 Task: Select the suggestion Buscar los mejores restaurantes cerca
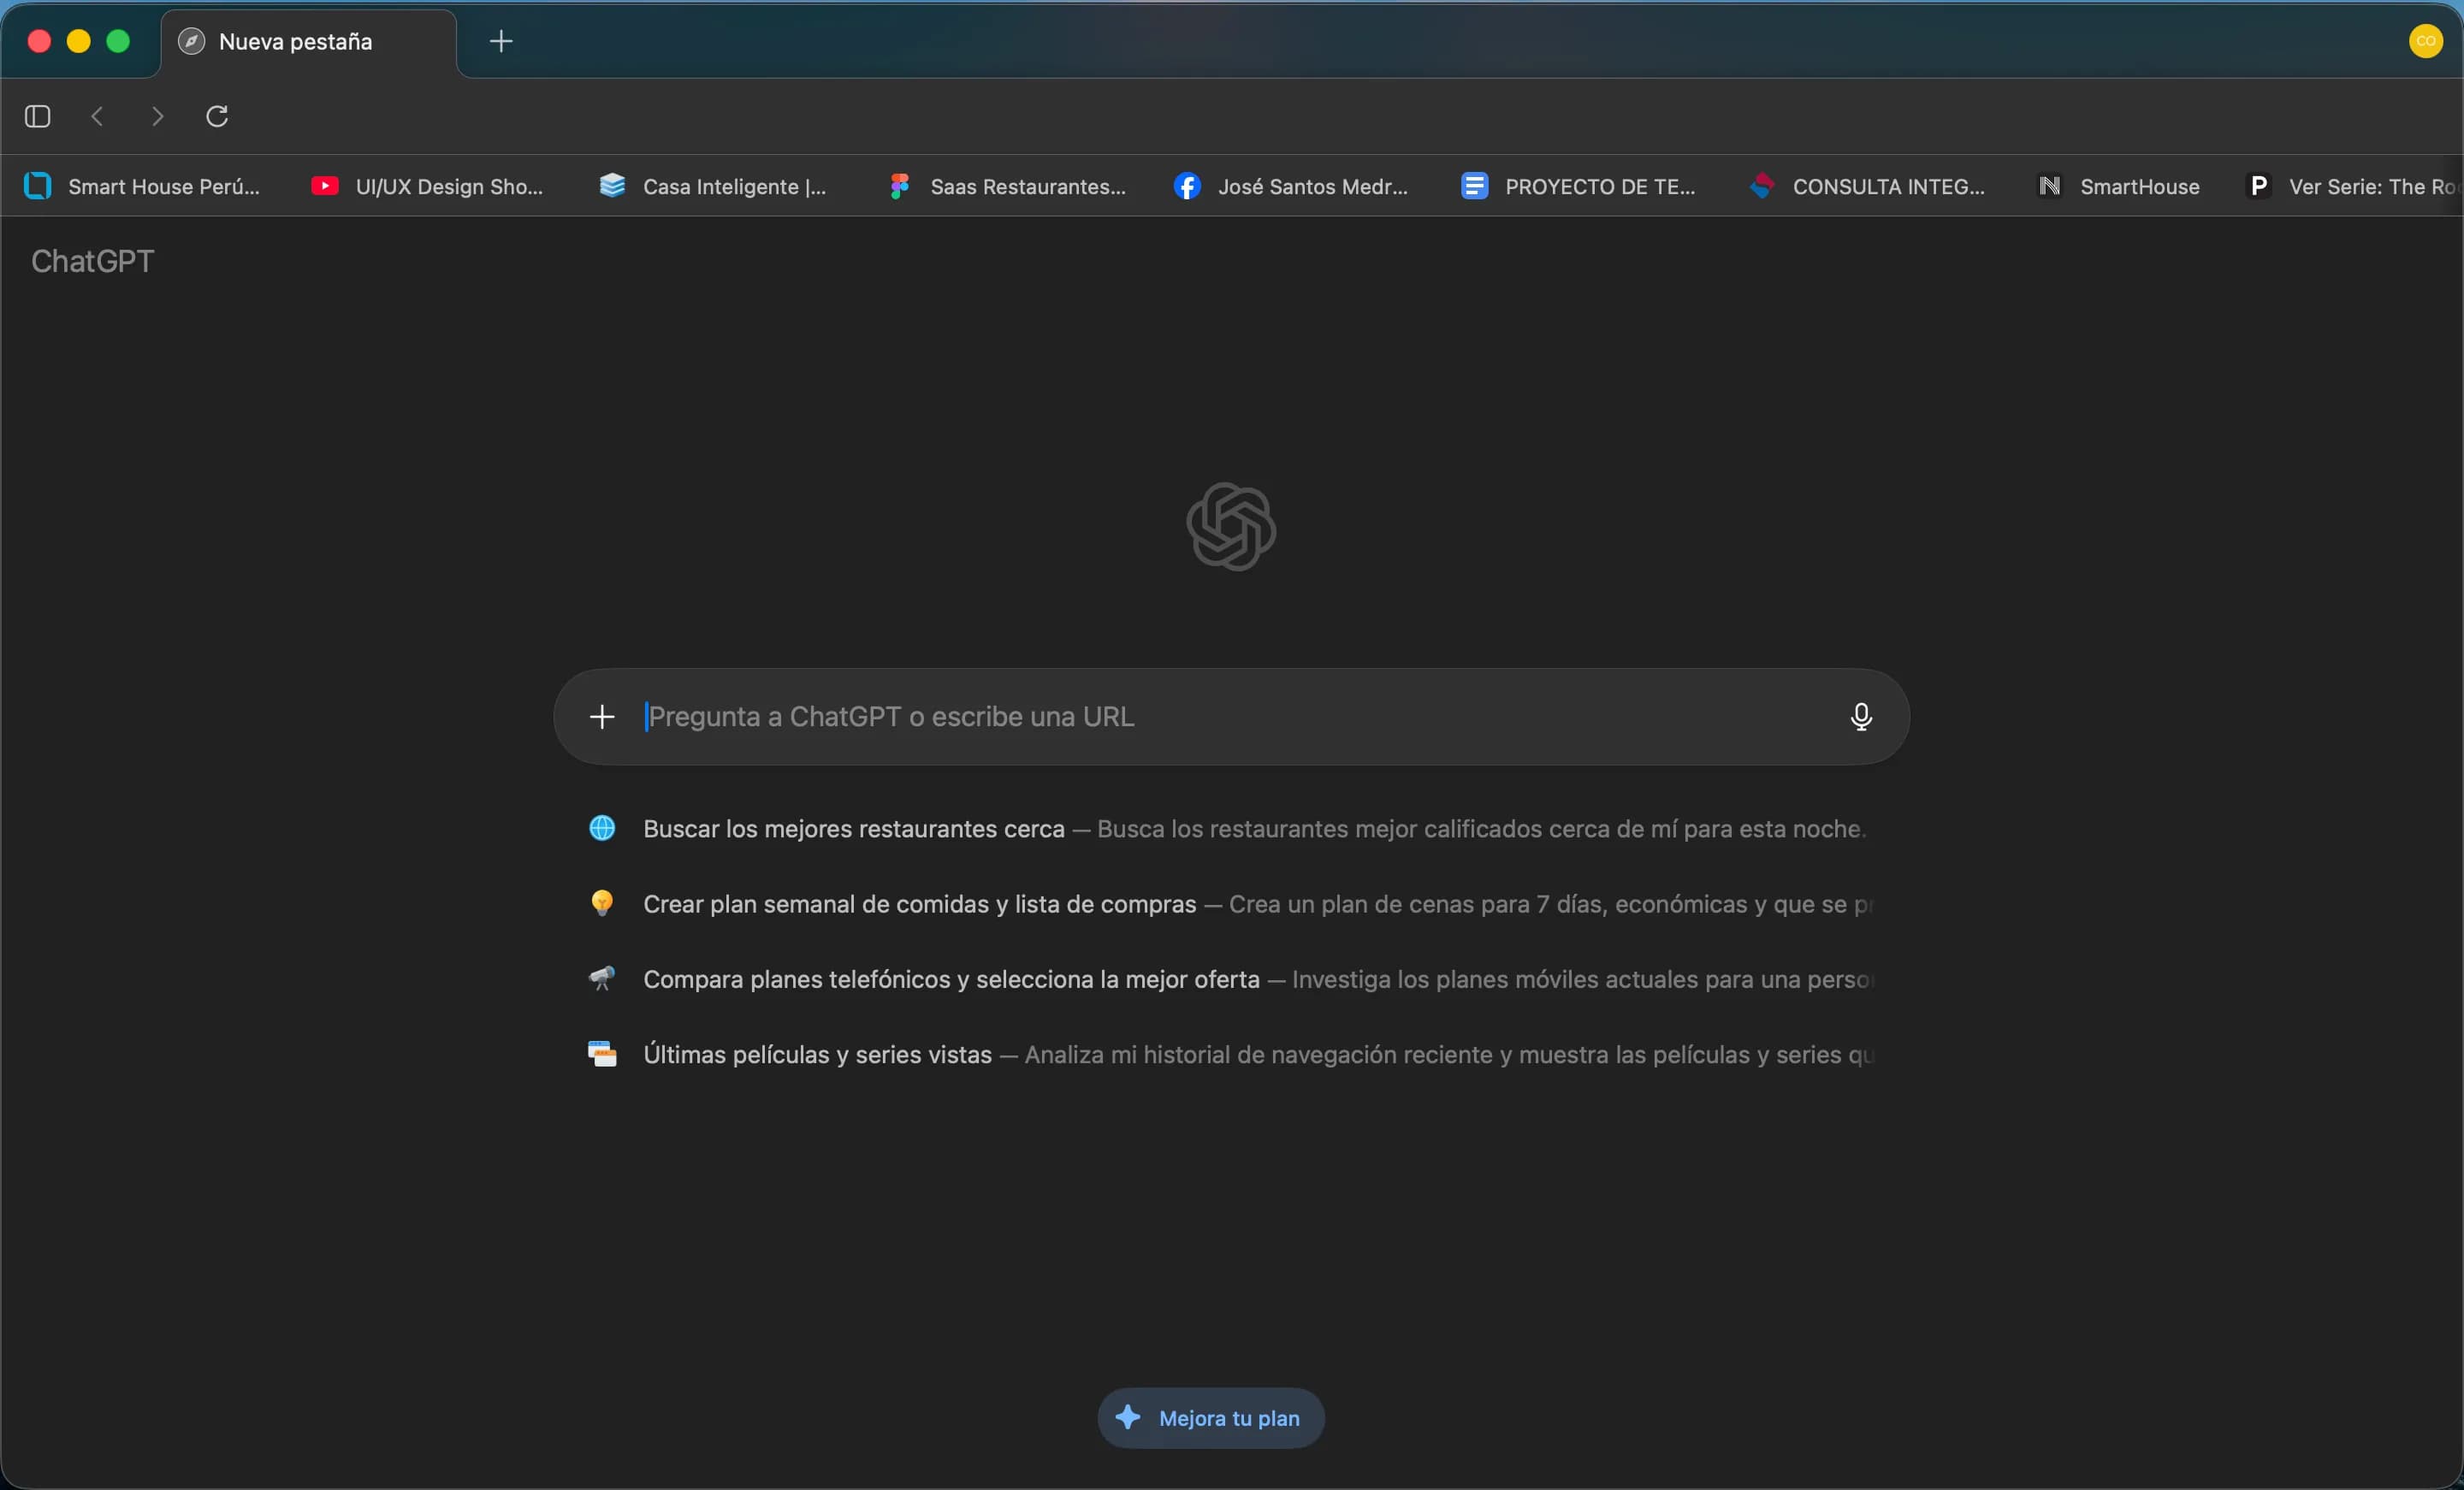click(851, 829)
